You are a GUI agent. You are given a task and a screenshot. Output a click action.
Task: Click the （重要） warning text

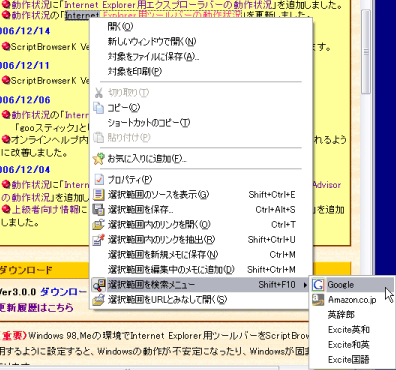tap(13, 335)
